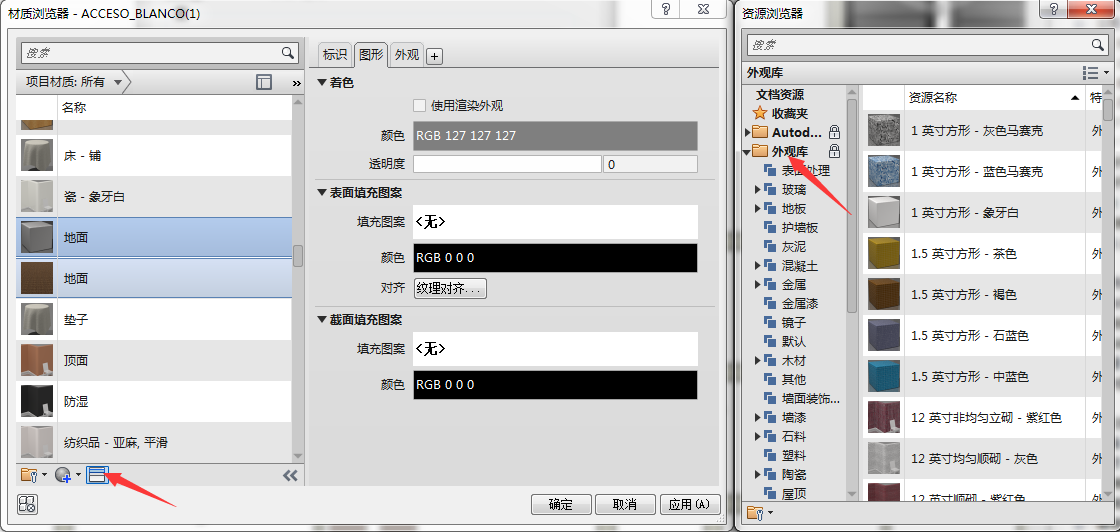
Task: Click the cut pattern color RGB 0 0 0
Action: [x=555, y=384]
